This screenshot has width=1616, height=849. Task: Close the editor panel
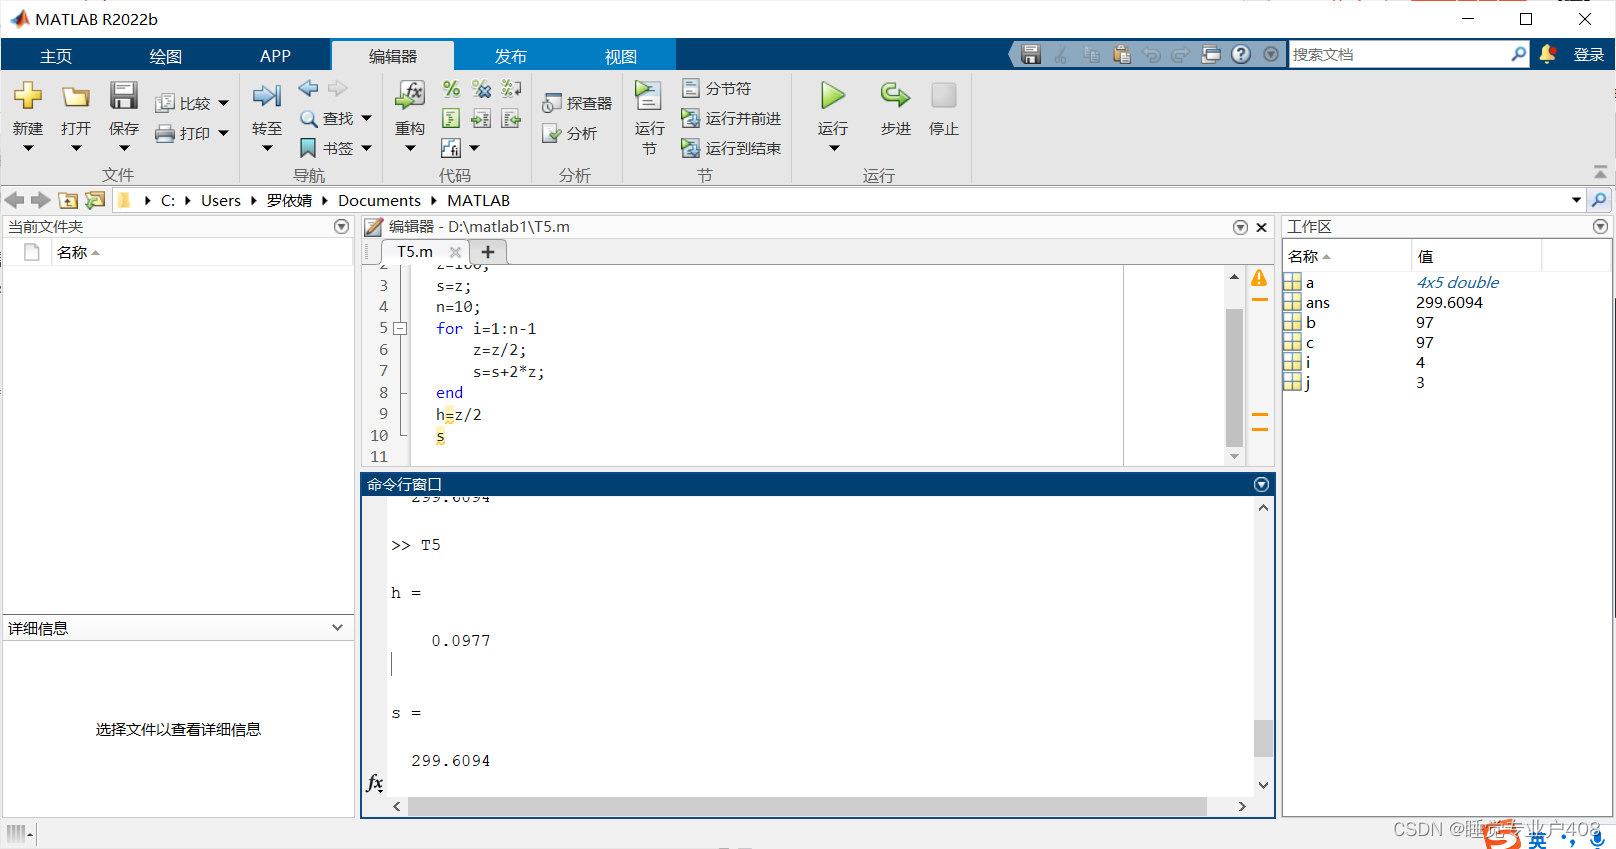(1261, 227)
